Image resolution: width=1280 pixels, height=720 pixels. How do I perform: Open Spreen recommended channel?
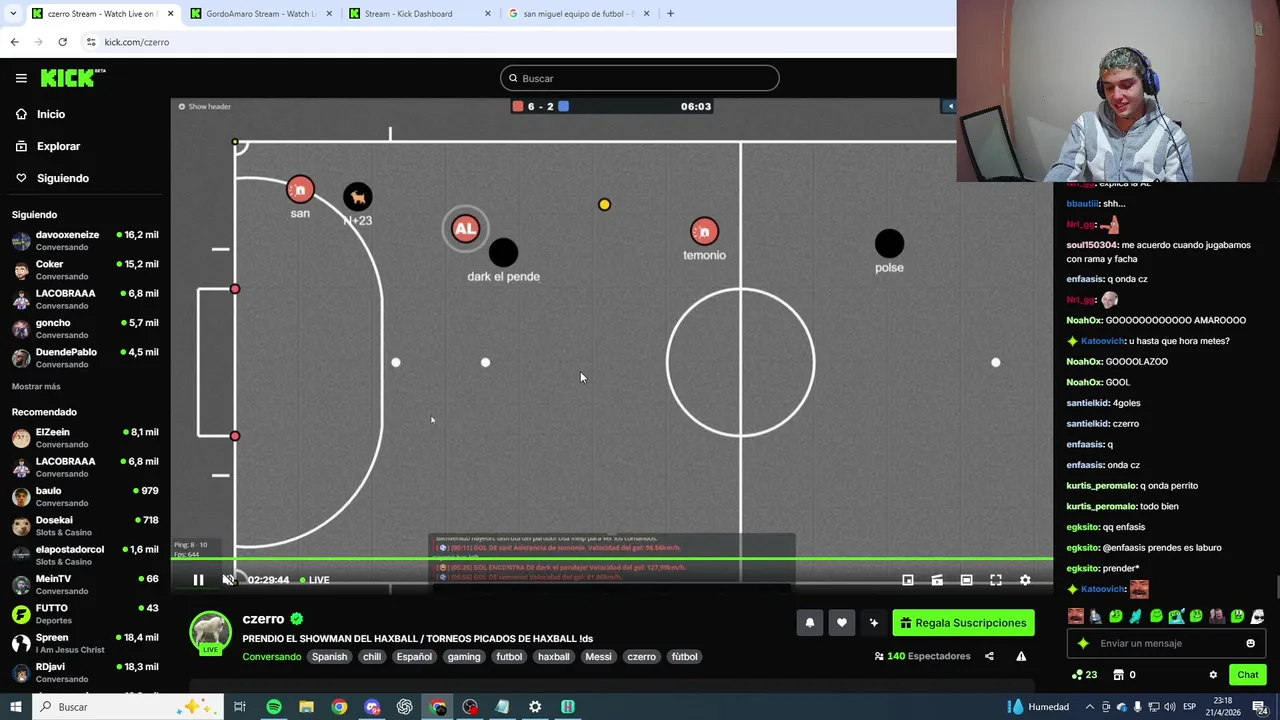[85, 643]
